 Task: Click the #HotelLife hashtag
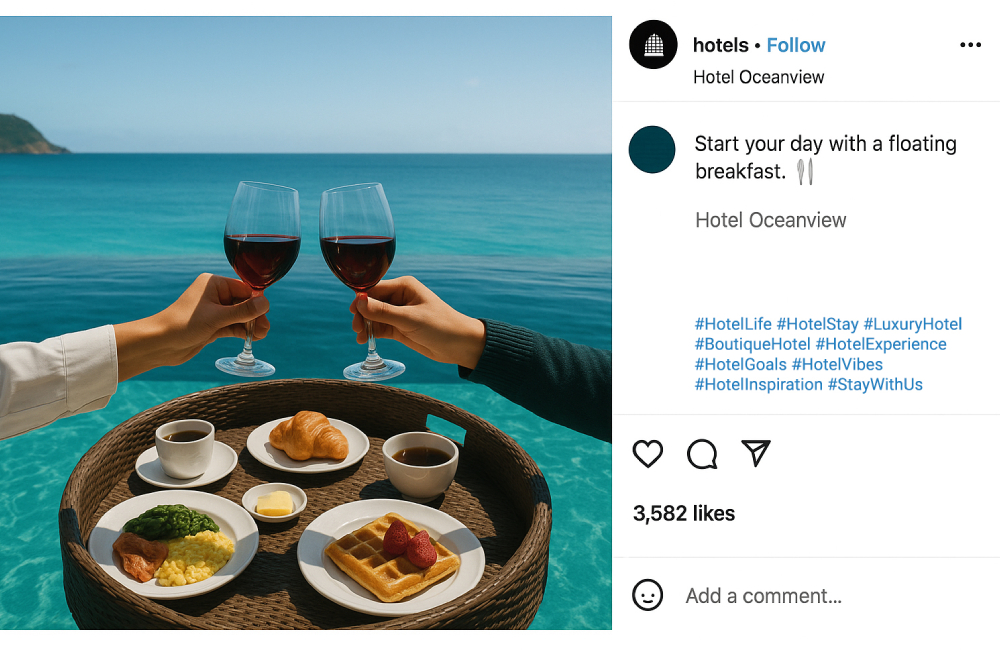(x=733, y=324)
